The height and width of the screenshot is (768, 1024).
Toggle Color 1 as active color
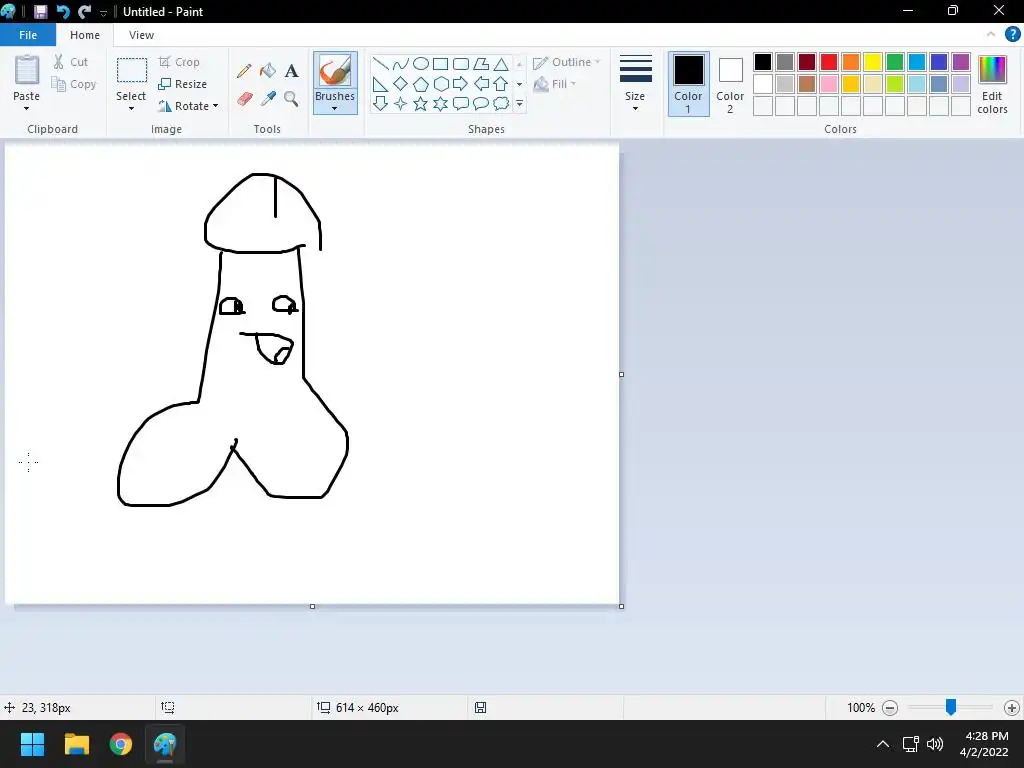688,83
